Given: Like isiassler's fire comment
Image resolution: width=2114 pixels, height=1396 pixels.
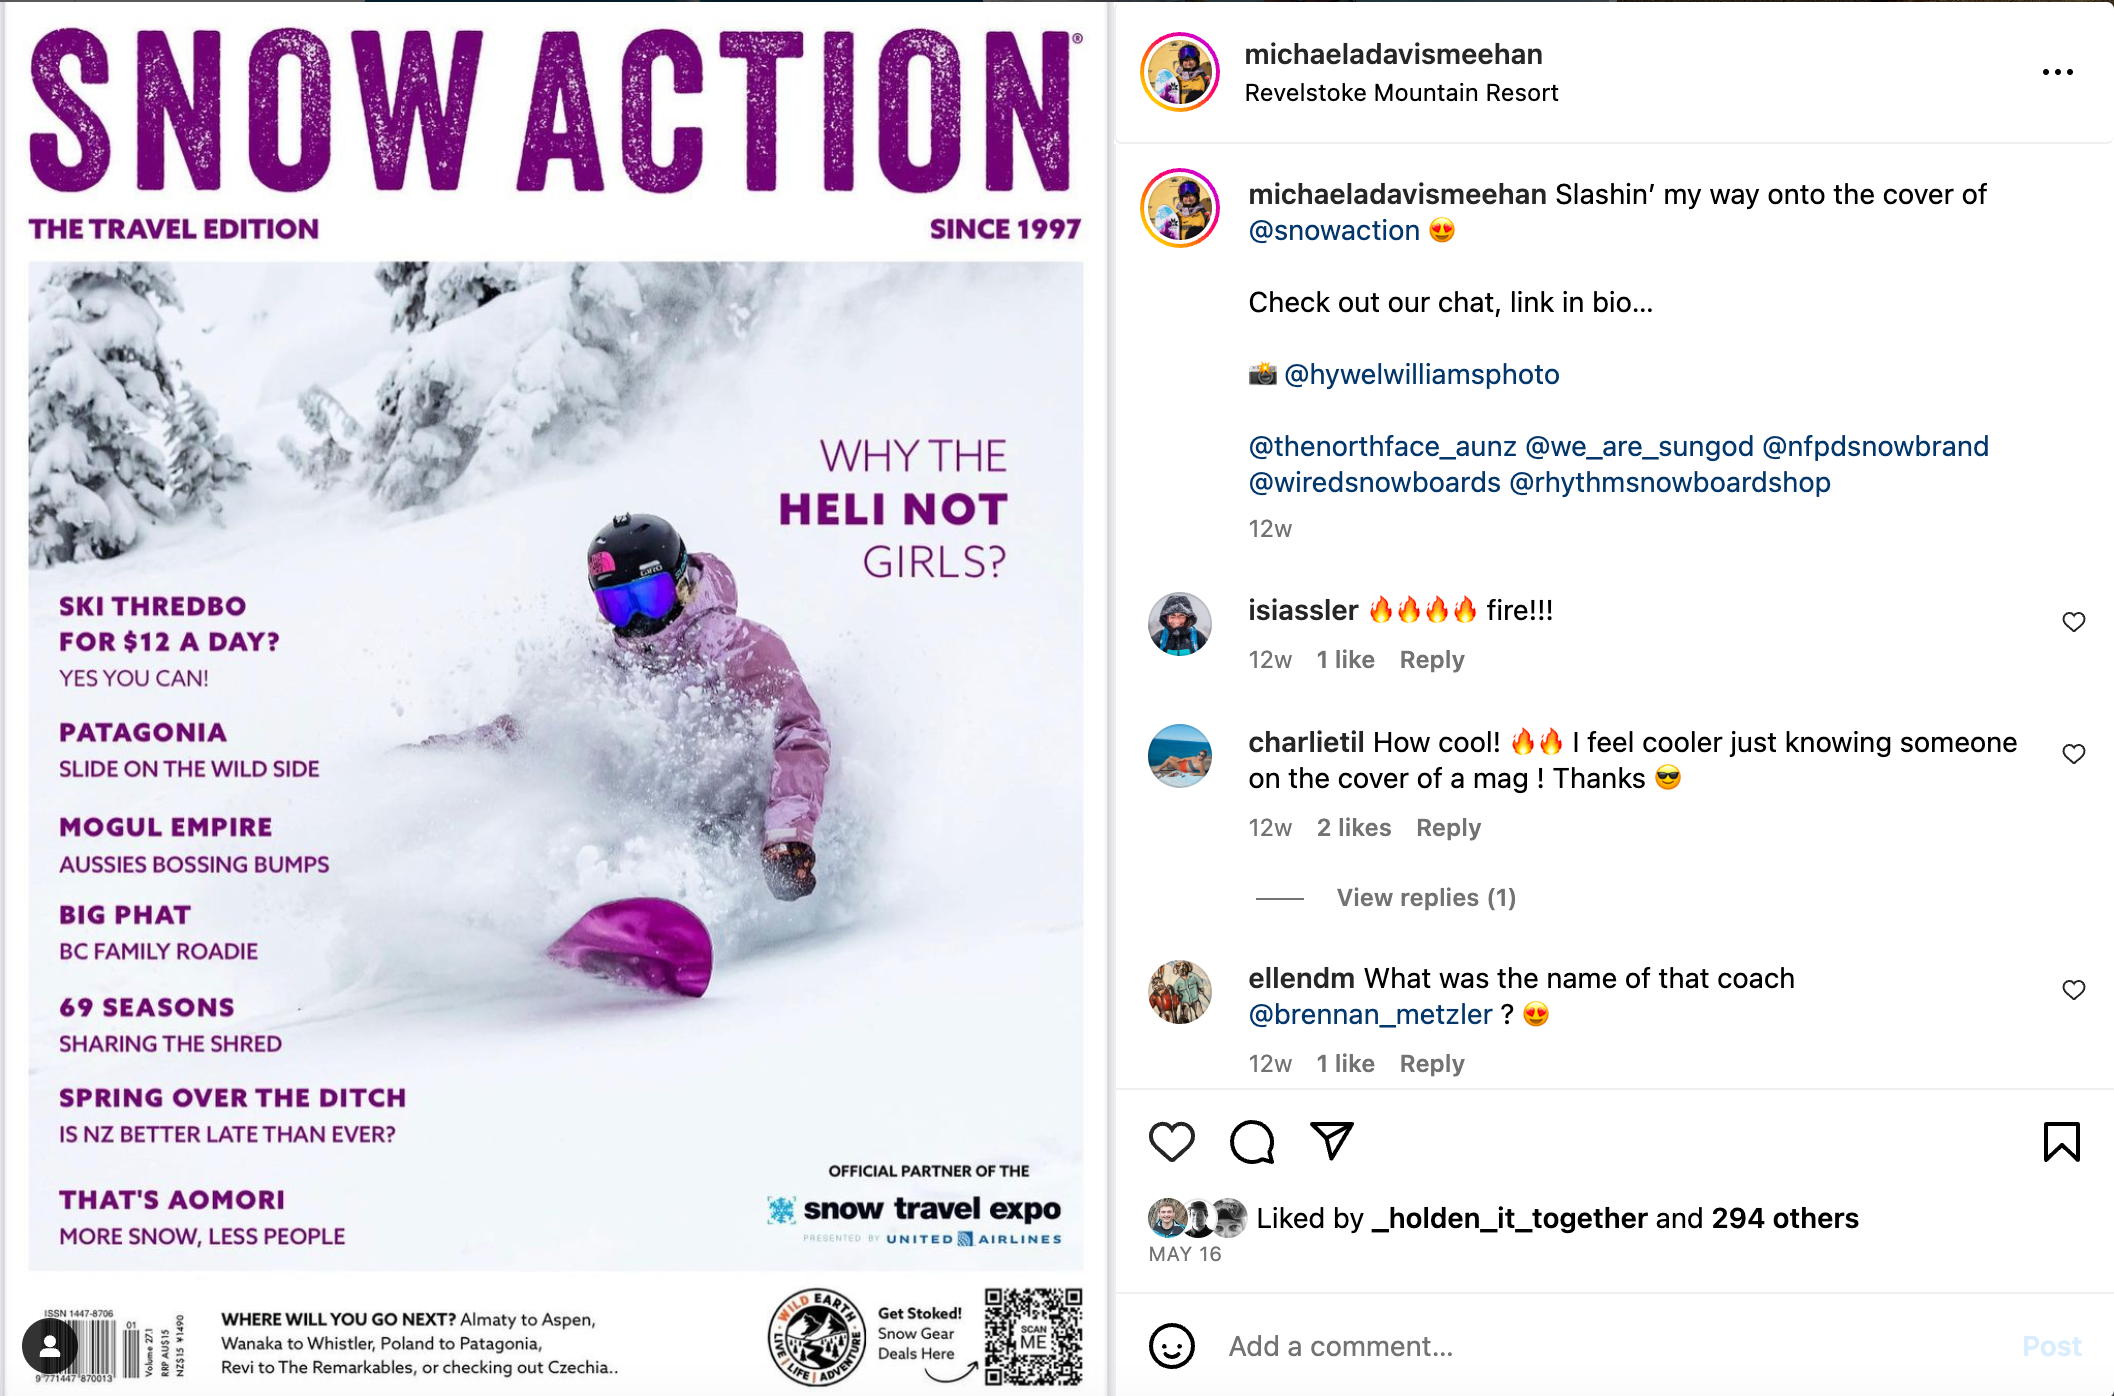Looking at the screenshot, I should [x=2073, y=622].
